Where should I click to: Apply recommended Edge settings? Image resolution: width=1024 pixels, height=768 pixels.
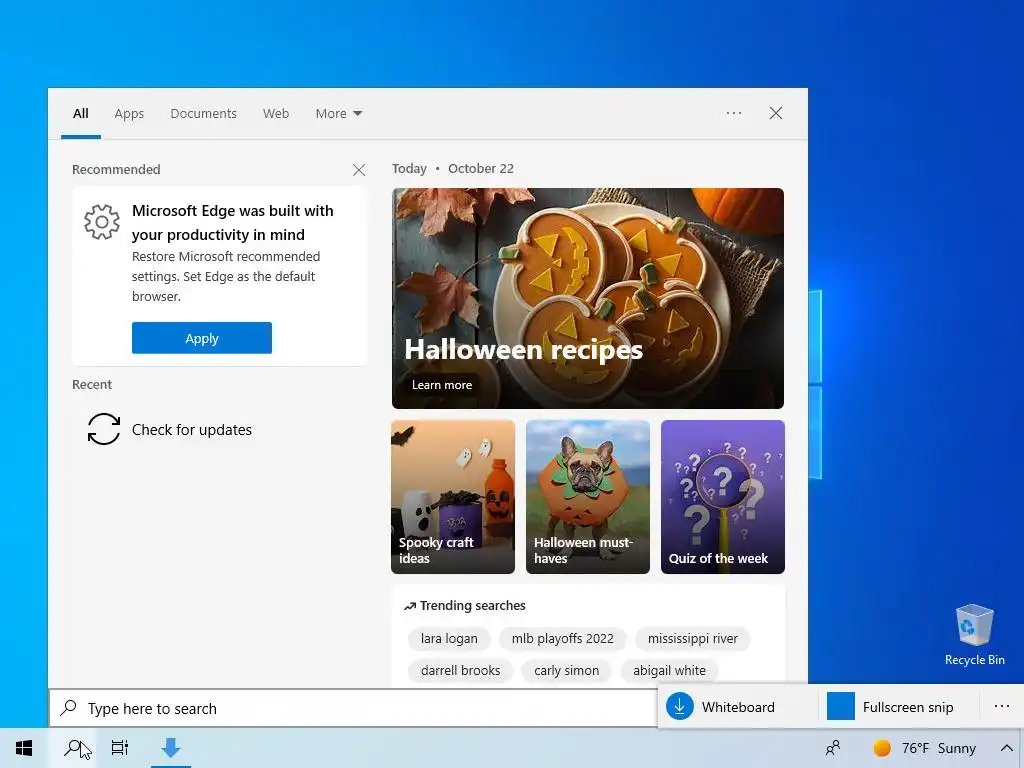point(202,338)
